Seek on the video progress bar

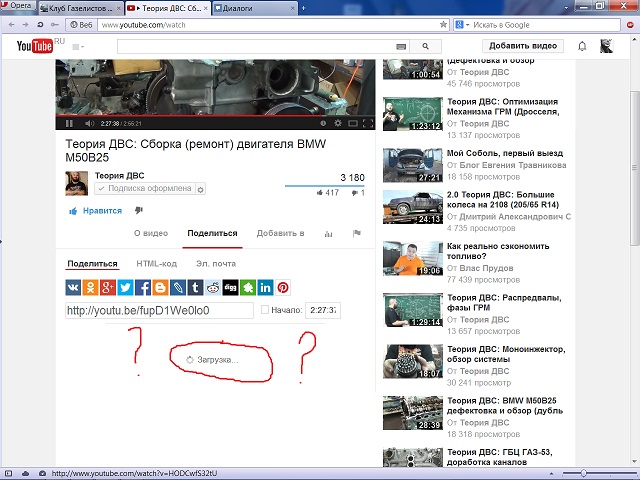point(215,116)
